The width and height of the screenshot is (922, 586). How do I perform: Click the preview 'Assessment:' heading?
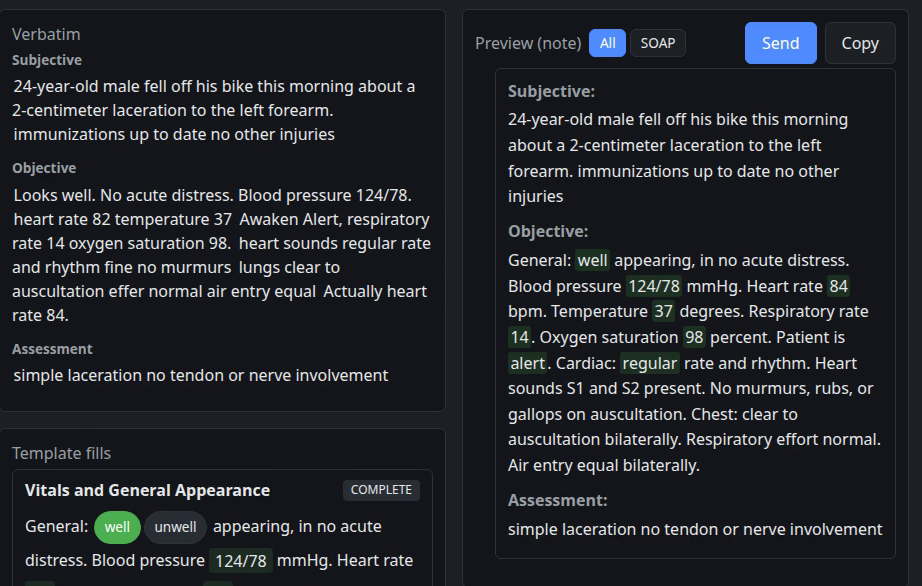[557, 500]
